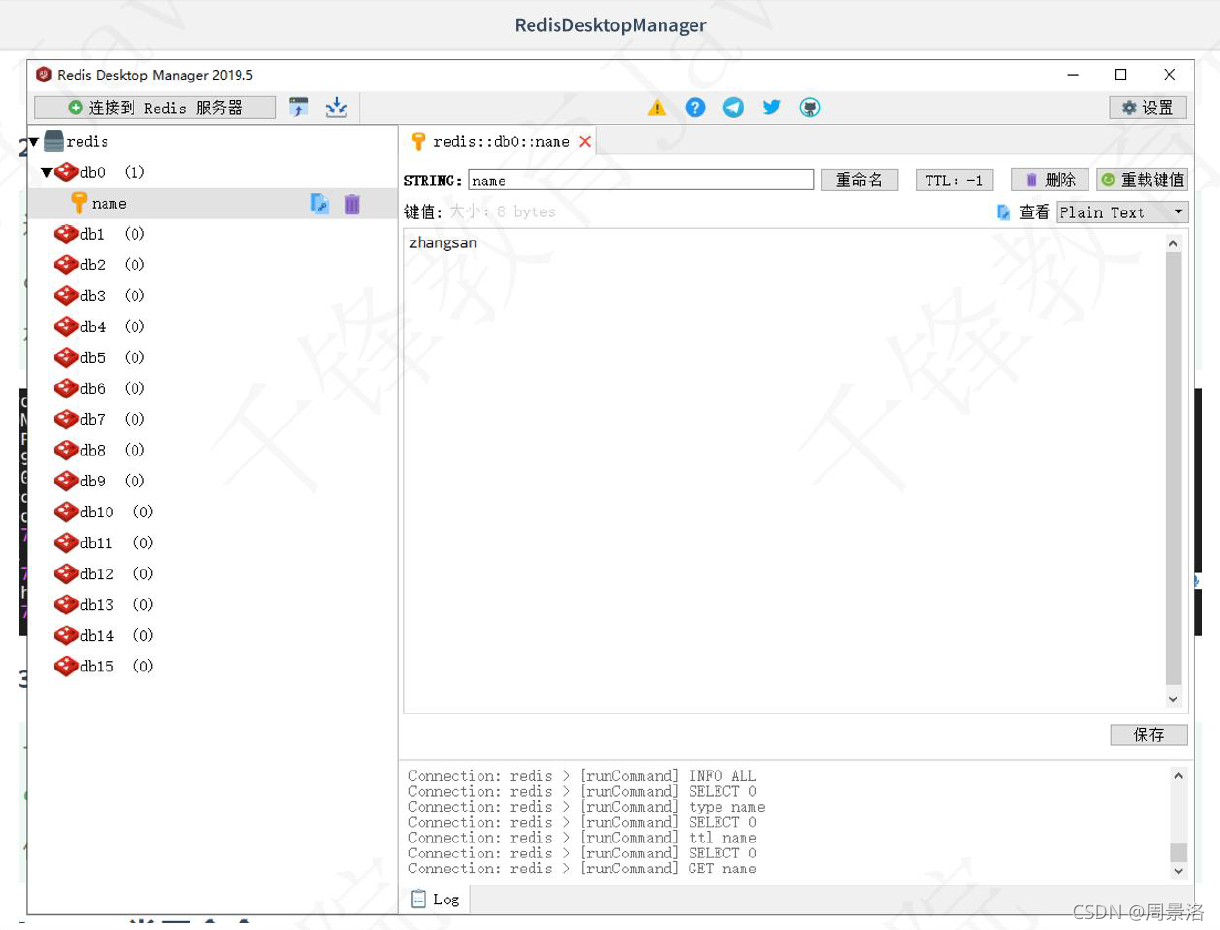Image resolution: width=1220 pixels, height=930 pixels.
Task: Click the import connections icon
Action: (299, 107)
